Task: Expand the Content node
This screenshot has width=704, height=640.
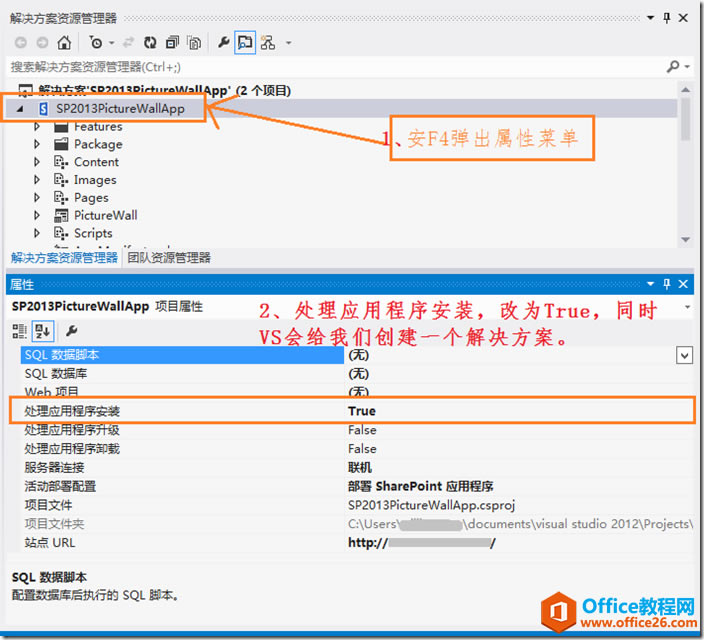Action: [x=37, y=162]
